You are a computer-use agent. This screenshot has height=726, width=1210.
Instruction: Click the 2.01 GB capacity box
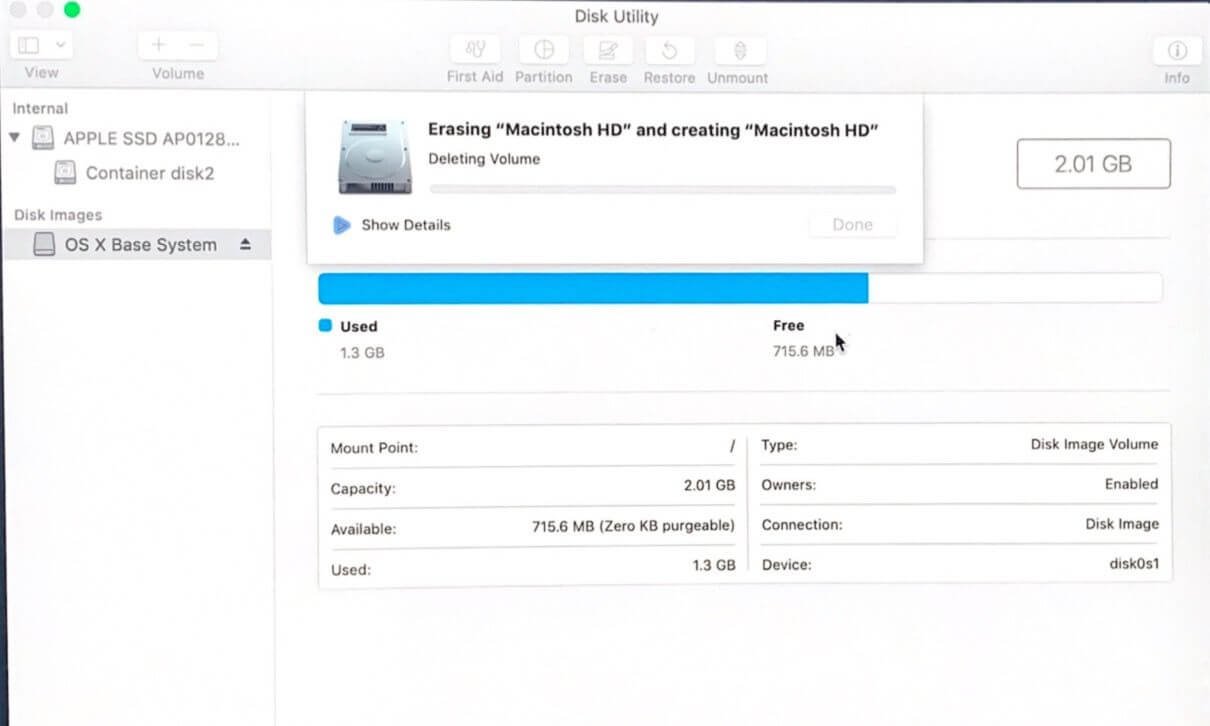click(1093, 164)
